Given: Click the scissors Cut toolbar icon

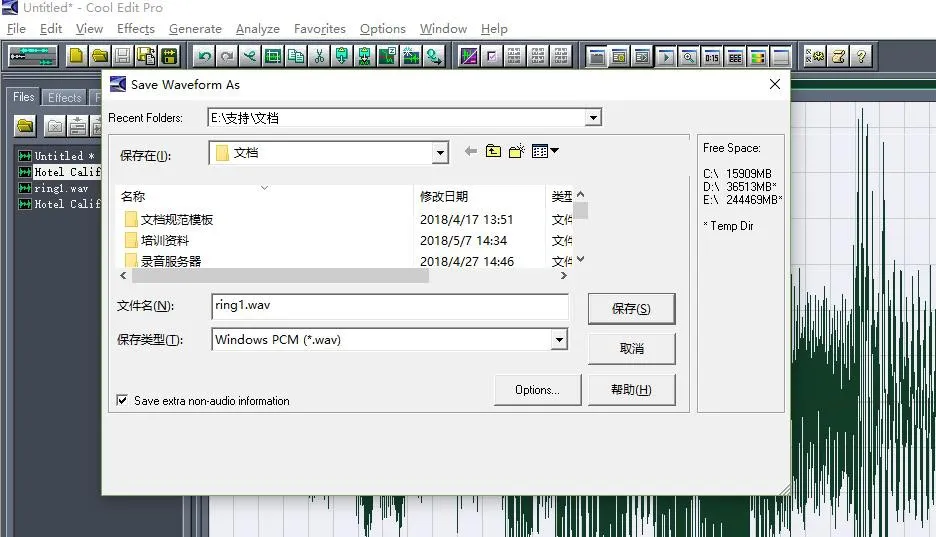Looking at the screenshot, I should click(x=319, y=56).
